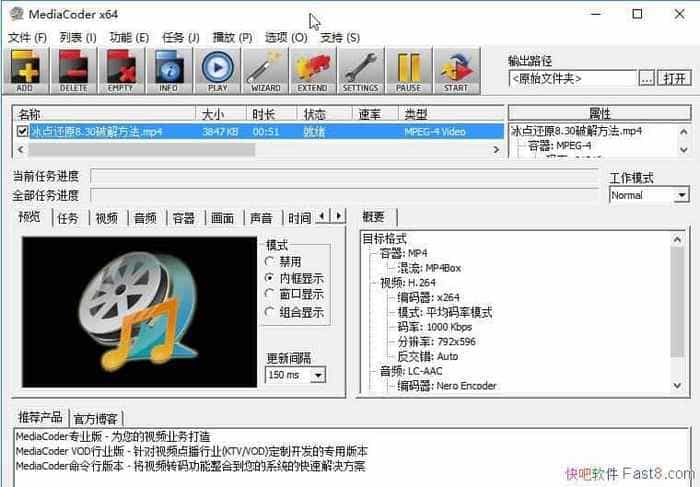This screenshot has width=700, height=487.
Task: Click the 时长 column header
Action: [271, 114]
